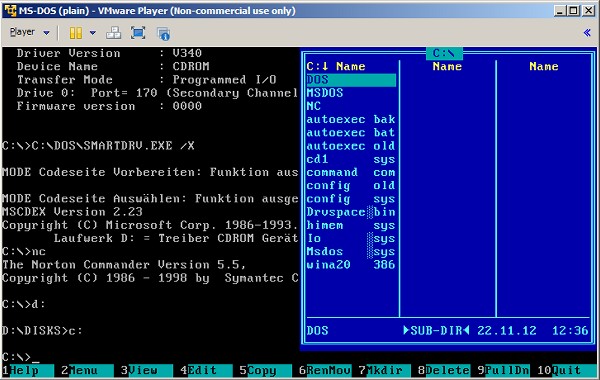Select the config old file

click(x=351, y=186)
